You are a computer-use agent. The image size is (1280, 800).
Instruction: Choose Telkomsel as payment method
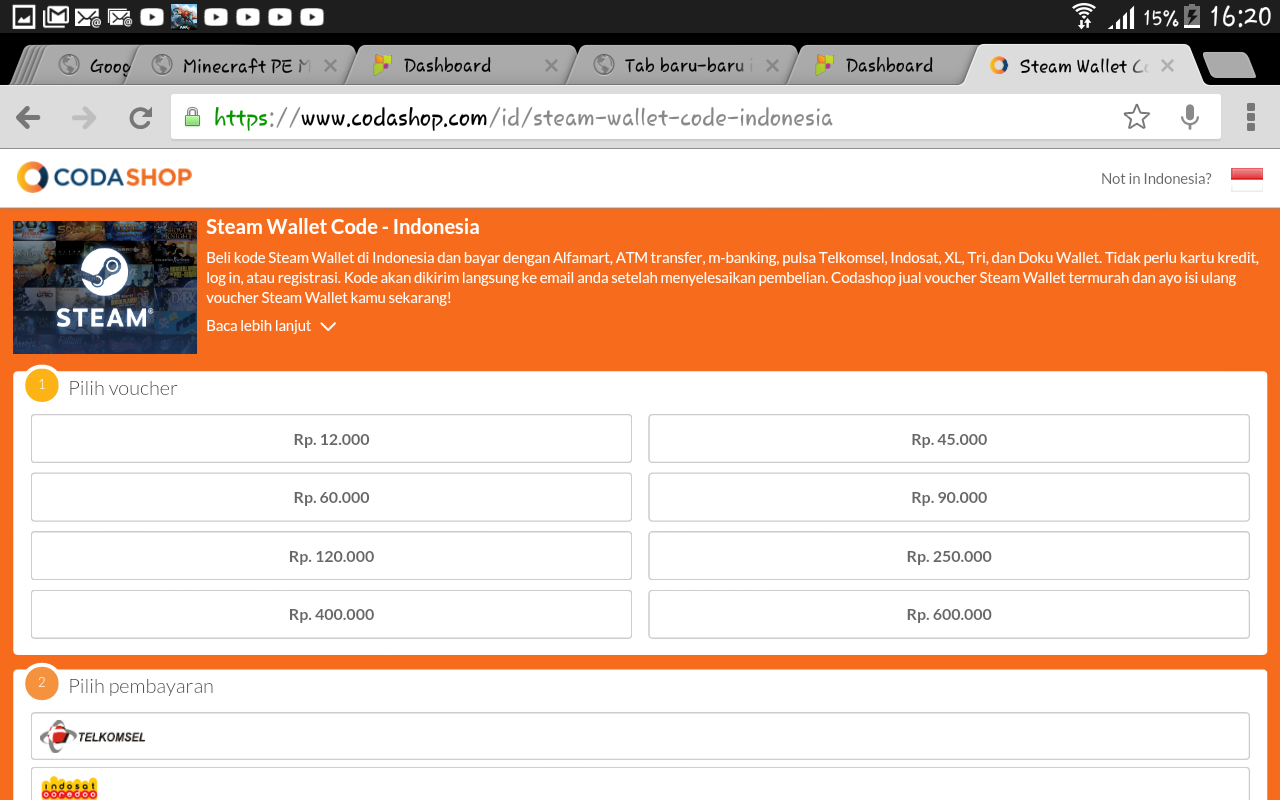tap(640, 736)
